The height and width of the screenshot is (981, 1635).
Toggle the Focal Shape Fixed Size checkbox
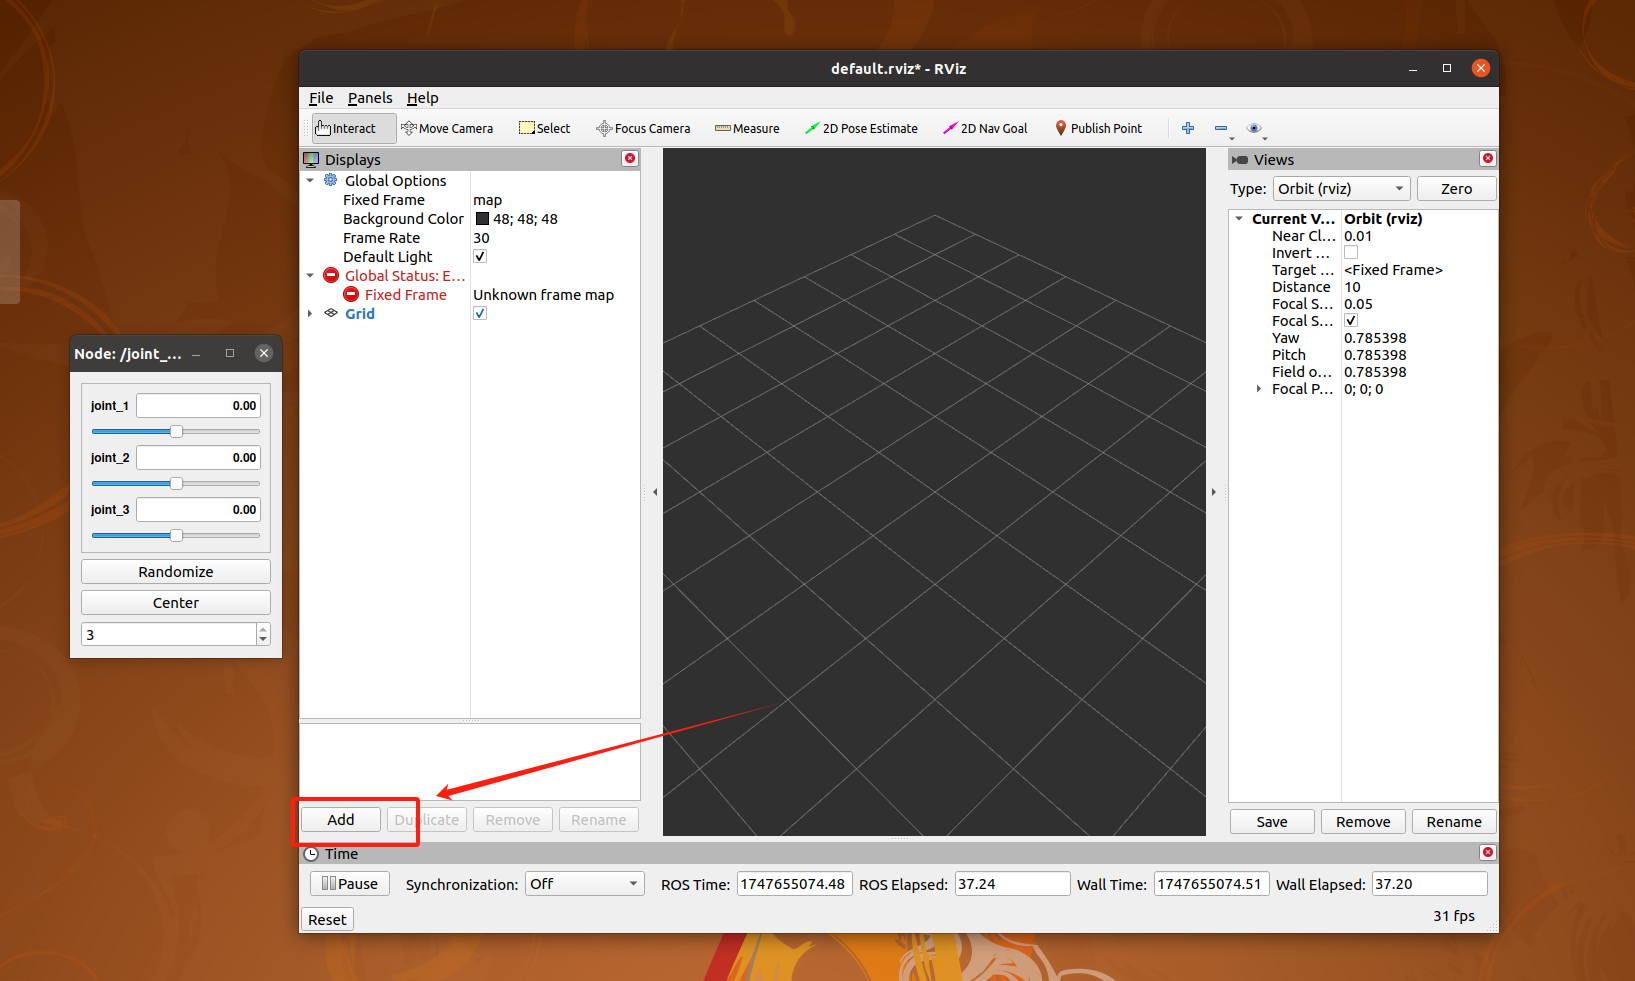coord(1351,320)
